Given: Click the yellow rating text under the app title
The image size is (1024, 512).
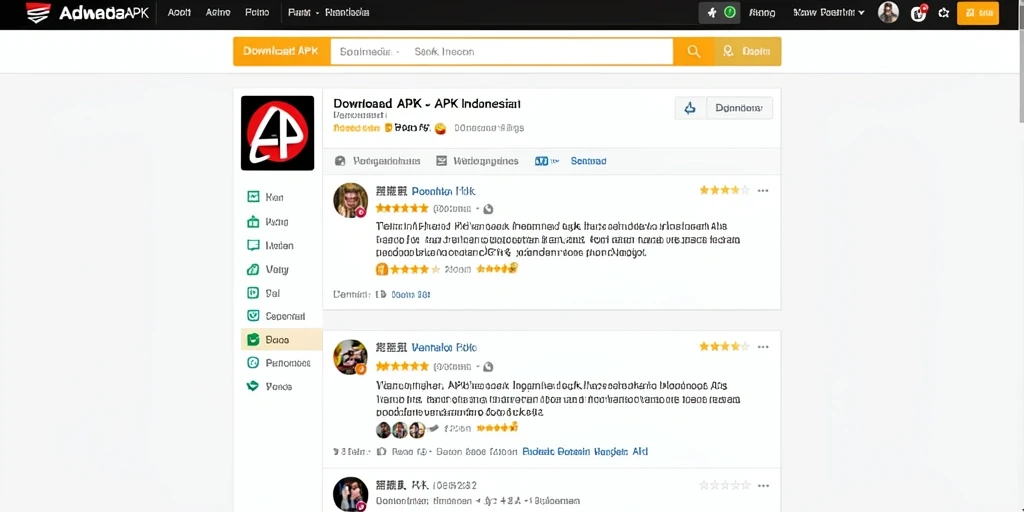Looking at the screenshot, I should 357,128.
